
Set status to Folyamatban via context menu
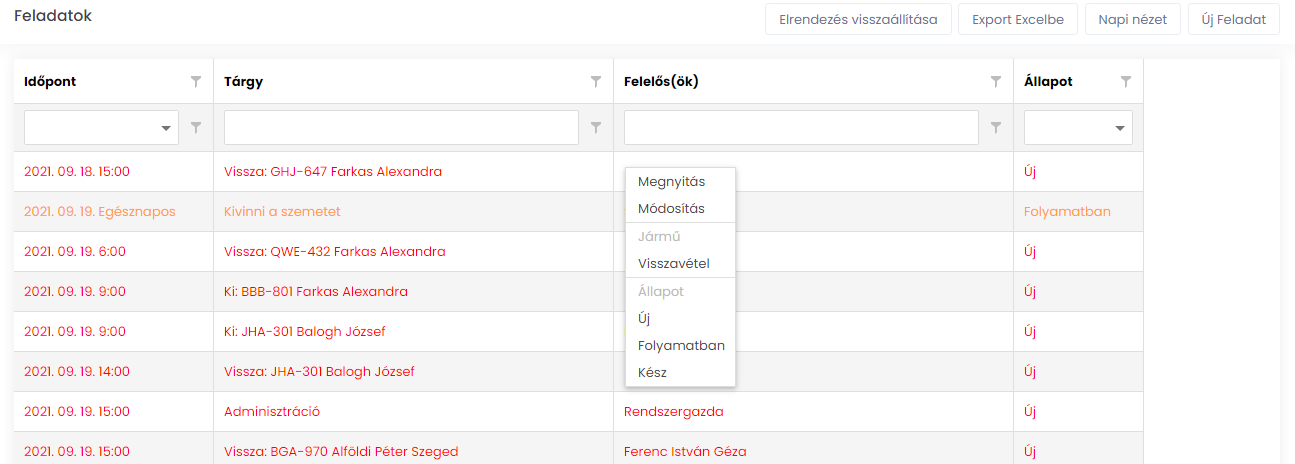click(x=680, y=345)
